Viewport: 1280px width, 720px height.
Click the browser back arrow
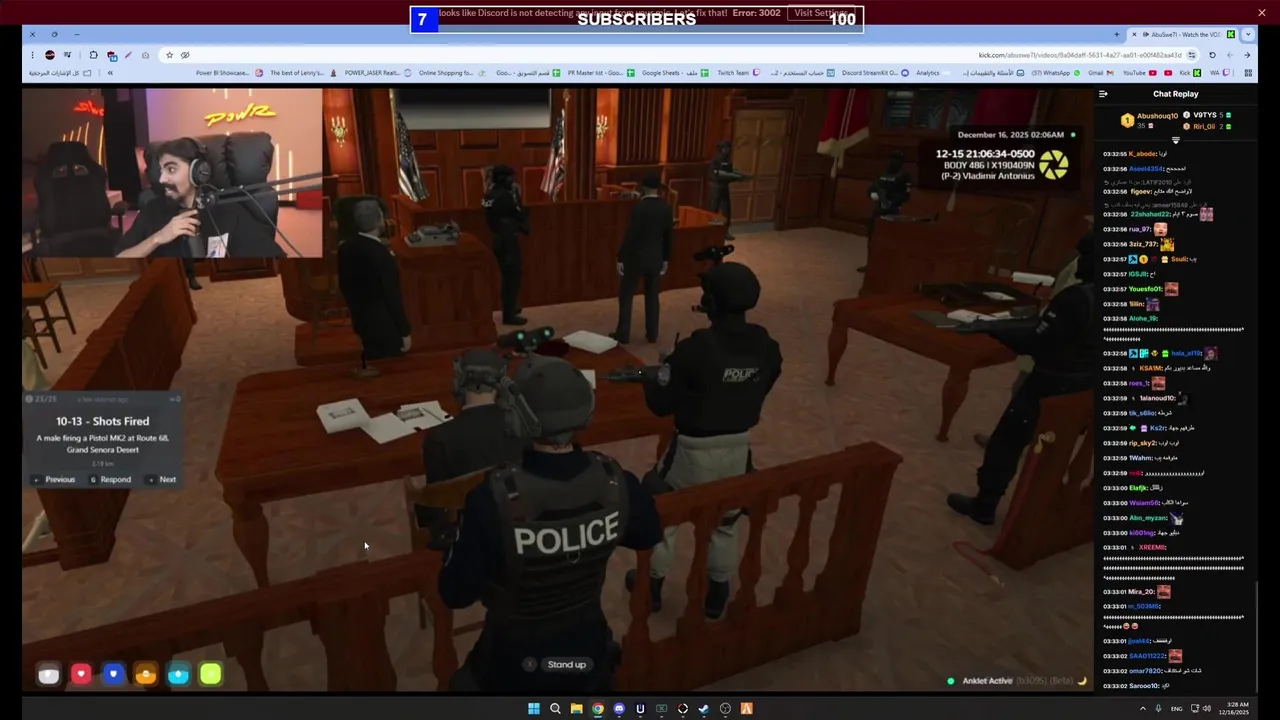pos(1247,55)
